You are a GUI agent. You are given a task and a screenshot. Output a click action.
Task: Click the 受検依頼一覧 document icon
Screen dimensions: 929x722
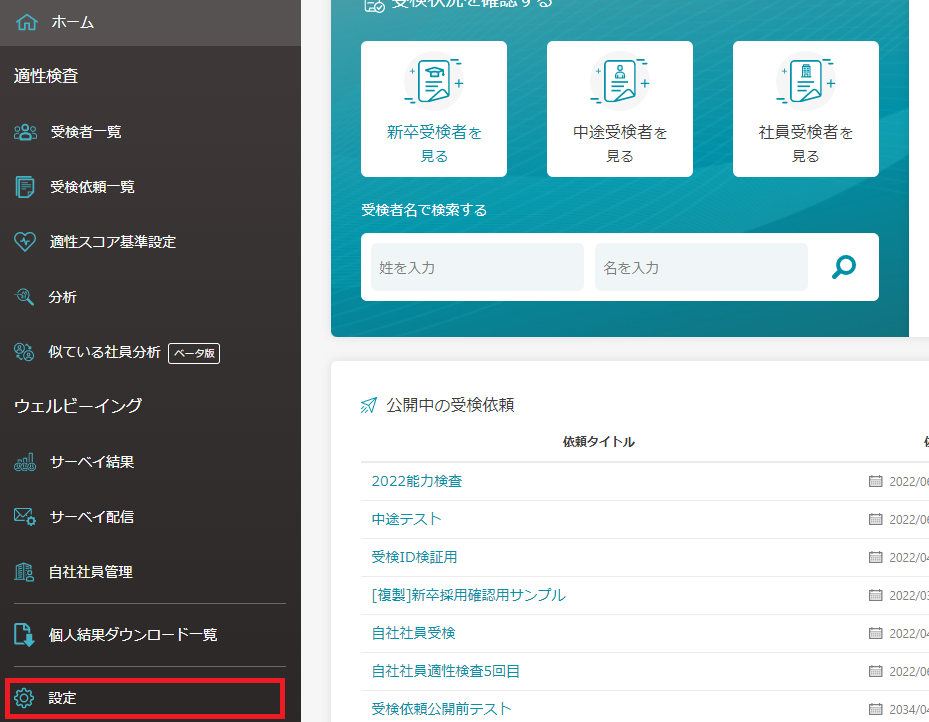pyautogui.click(x=25, y=187)
